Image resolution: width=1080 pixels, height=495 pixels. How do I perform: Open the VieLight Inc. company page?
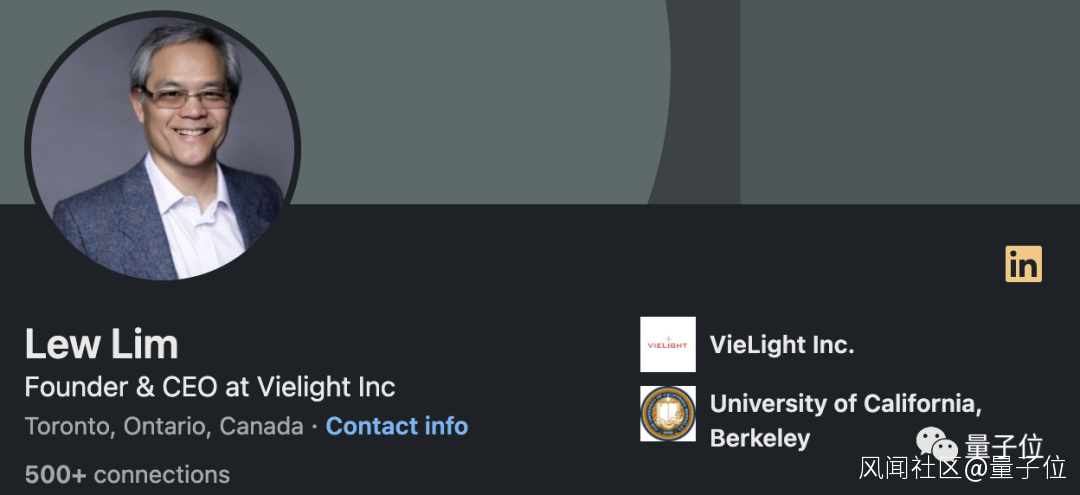click(781, 345)
